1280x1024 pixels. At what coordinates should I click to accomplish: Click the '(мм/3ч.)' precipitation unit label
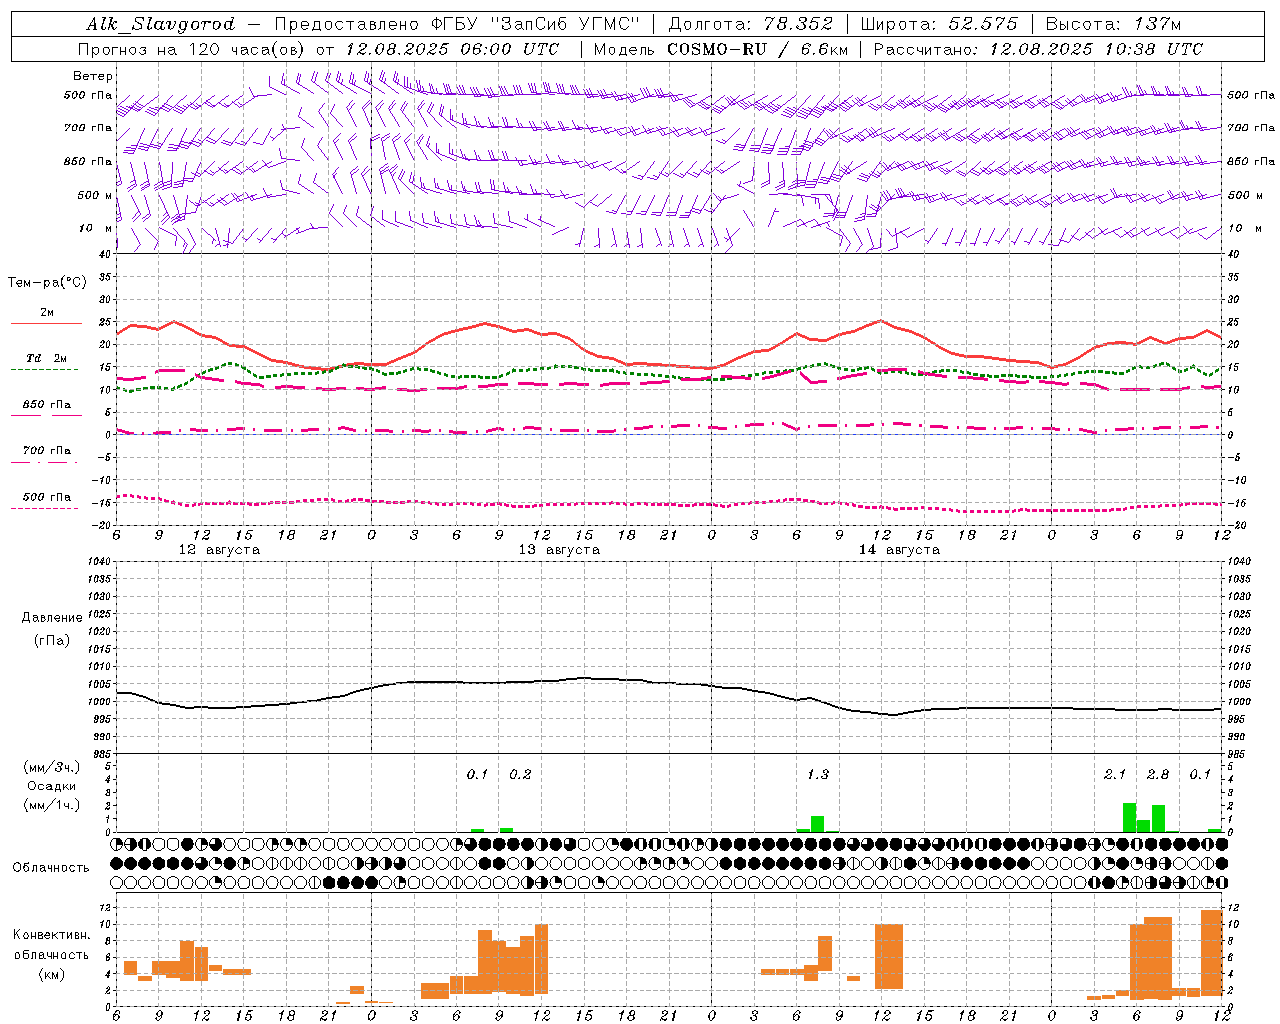[x=52, y=767]
